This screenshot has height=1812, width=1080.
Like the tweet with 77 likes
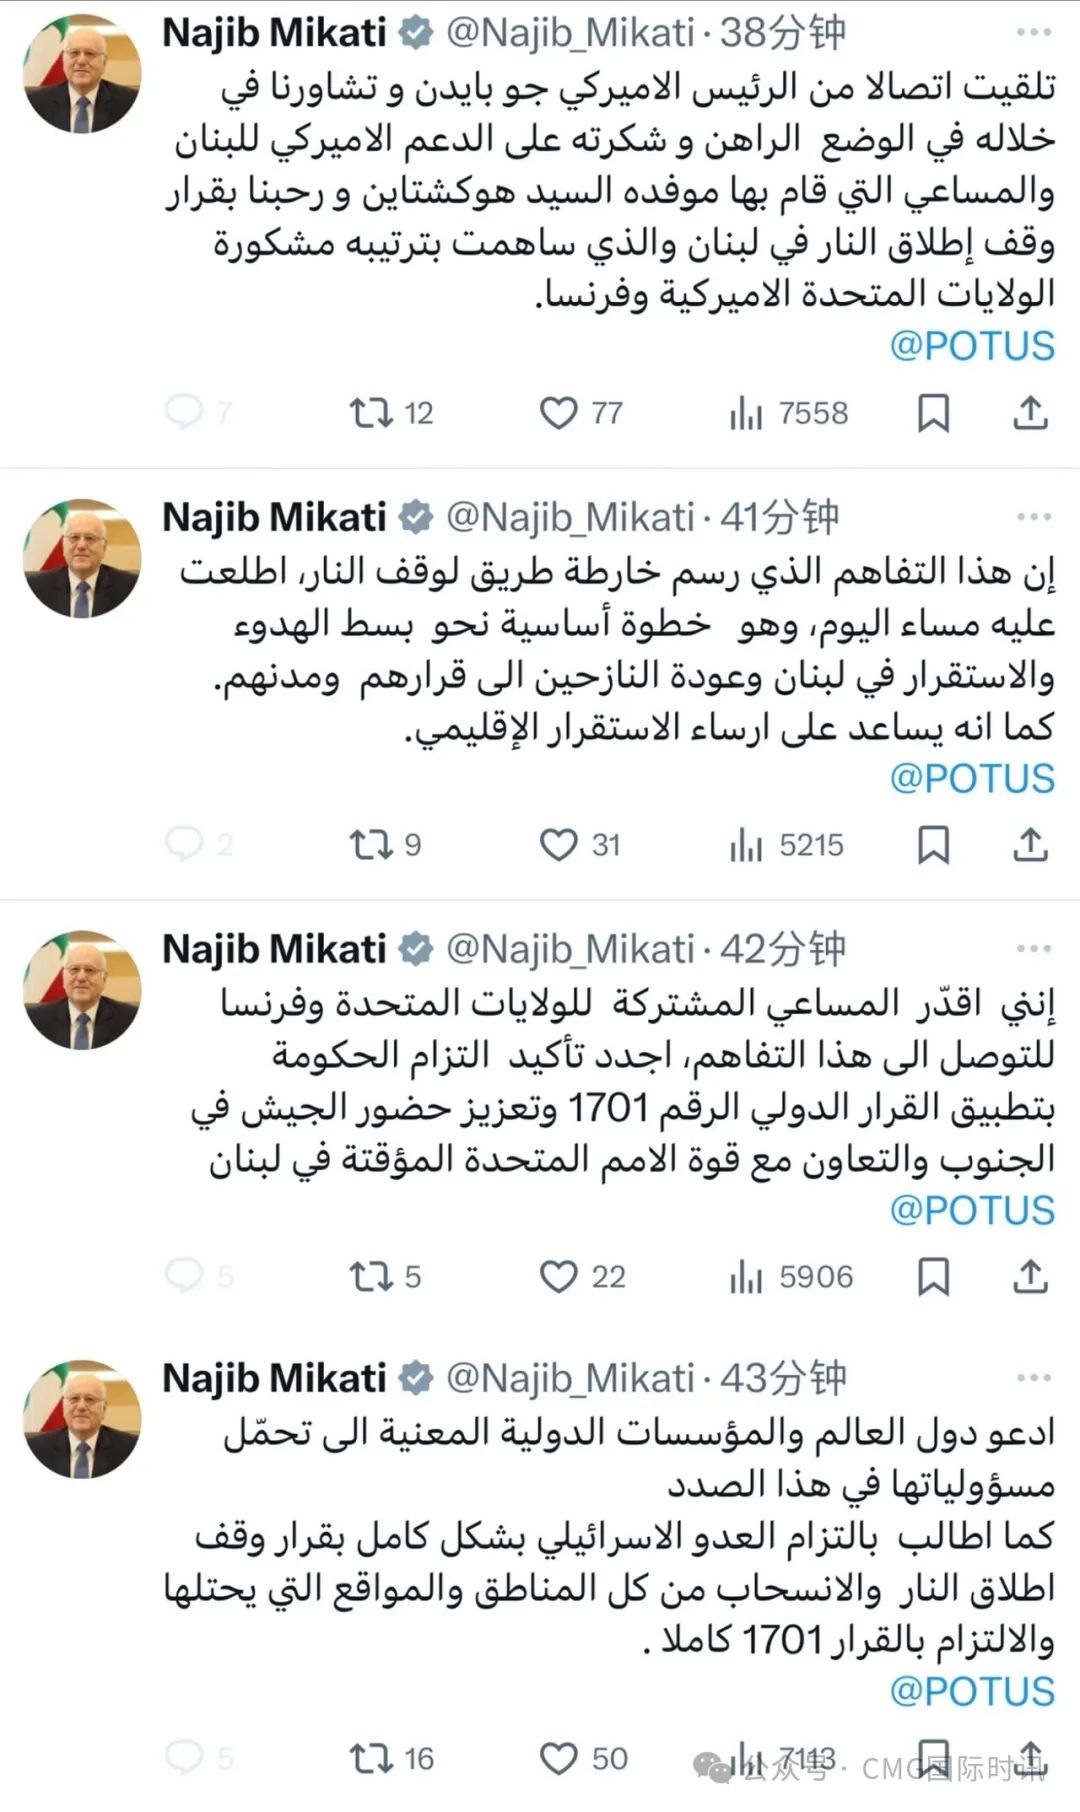(558, 413)
